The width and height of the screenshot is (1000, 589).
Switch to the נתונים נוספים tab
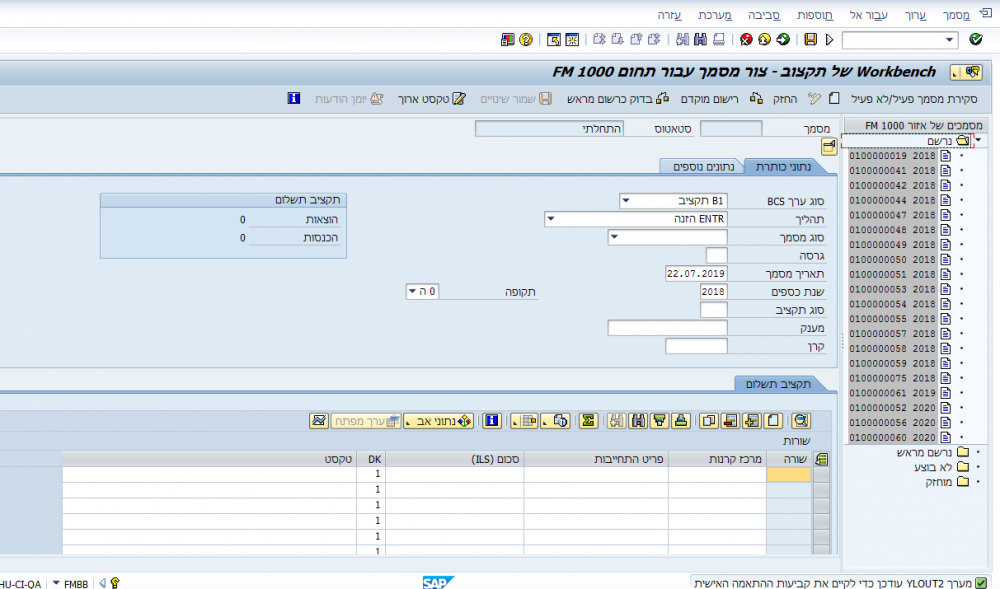pos(703,166)
